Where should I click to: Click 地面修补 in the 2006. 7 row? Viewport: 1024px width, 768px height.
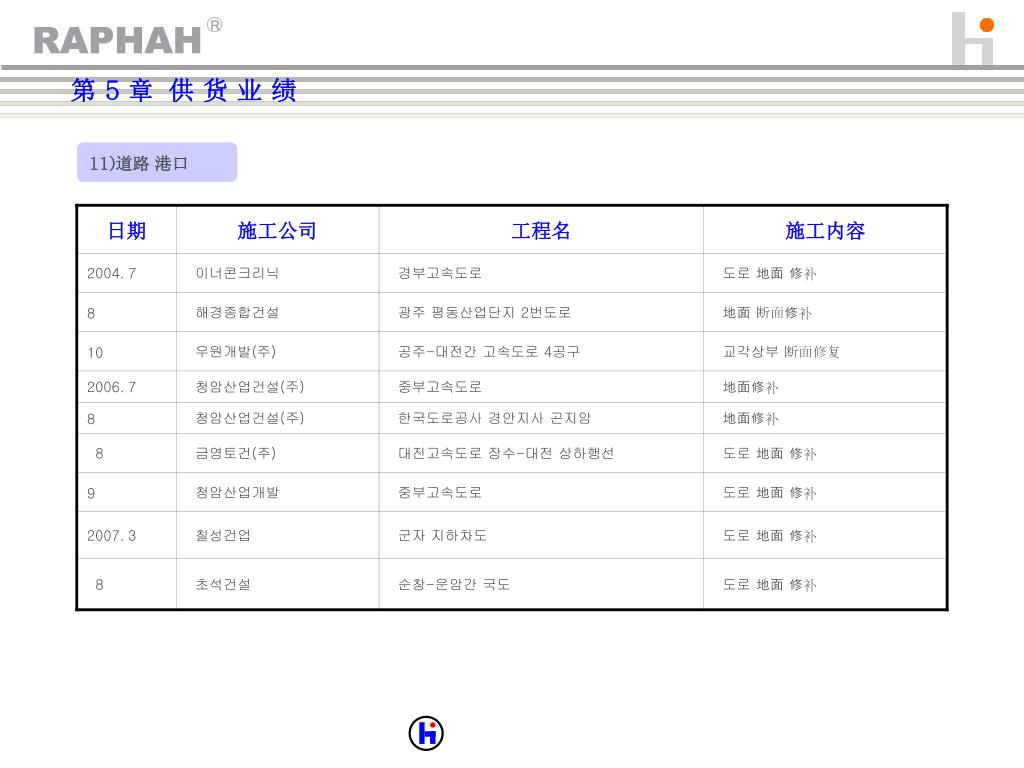(x=750, y=387)
